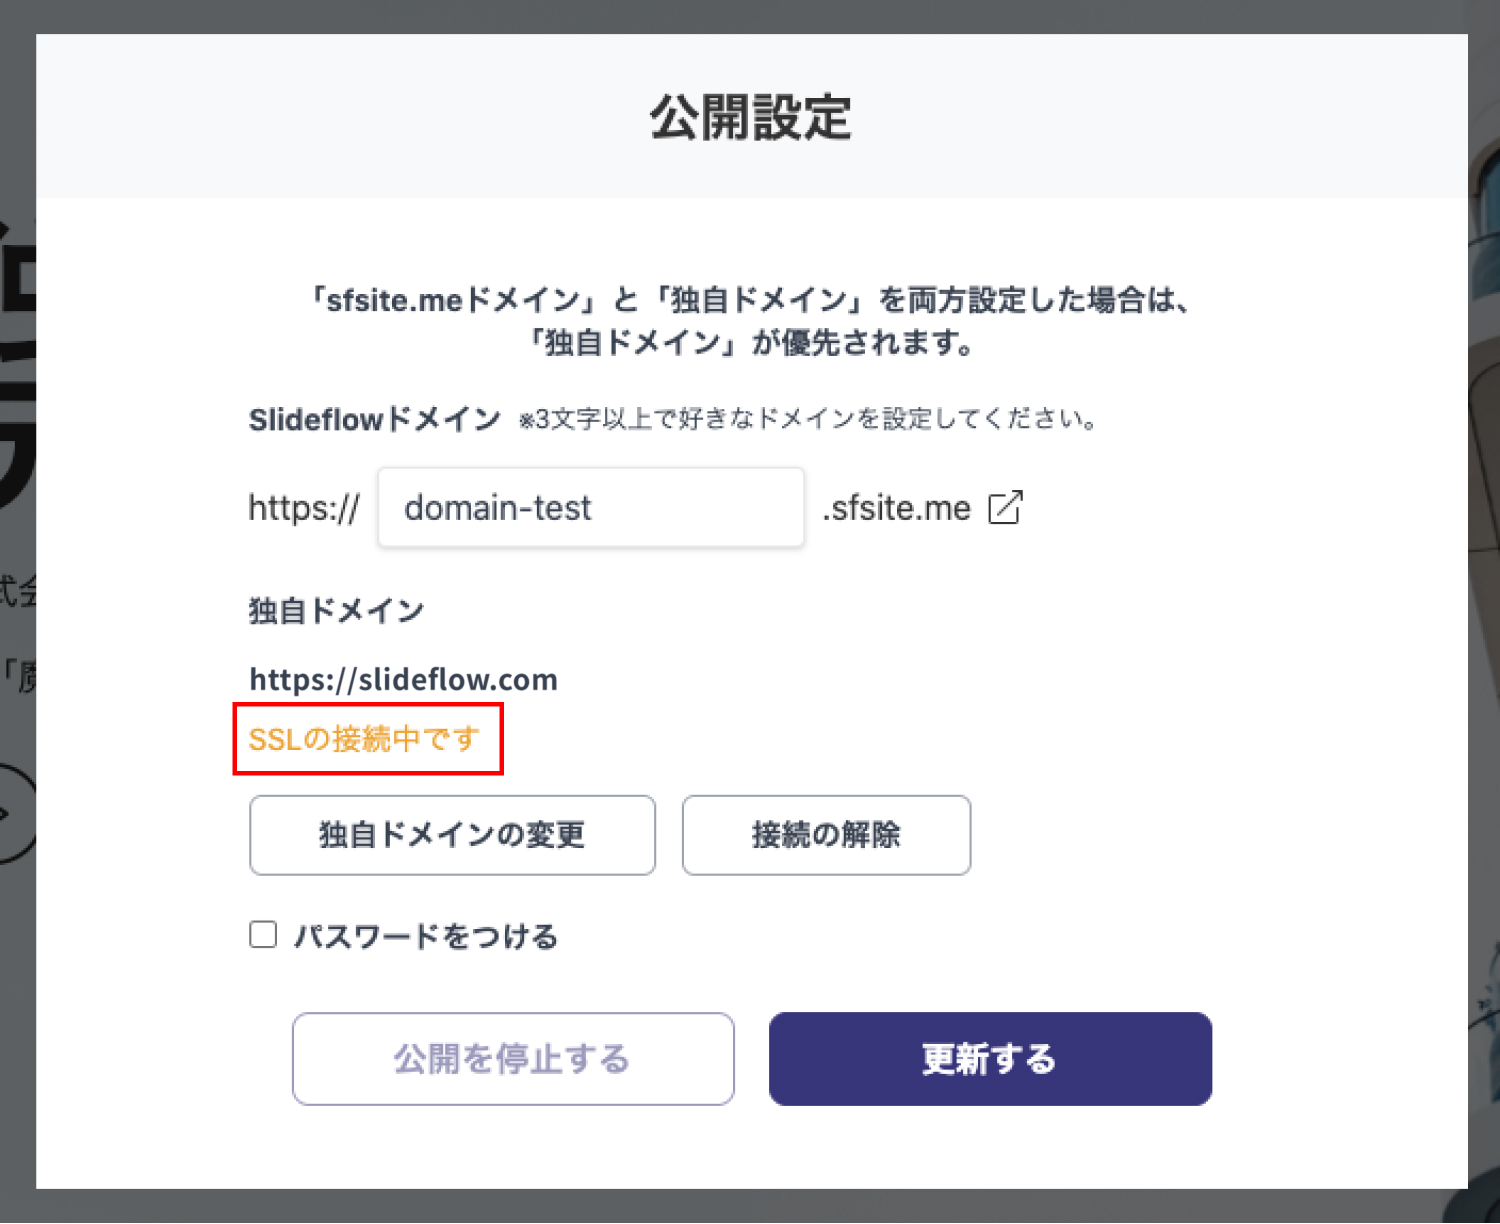Viewport: 1500px width, 1224px height.
Task: Click the https://slideflow.com custom domain text
Action: coord(403,680)
